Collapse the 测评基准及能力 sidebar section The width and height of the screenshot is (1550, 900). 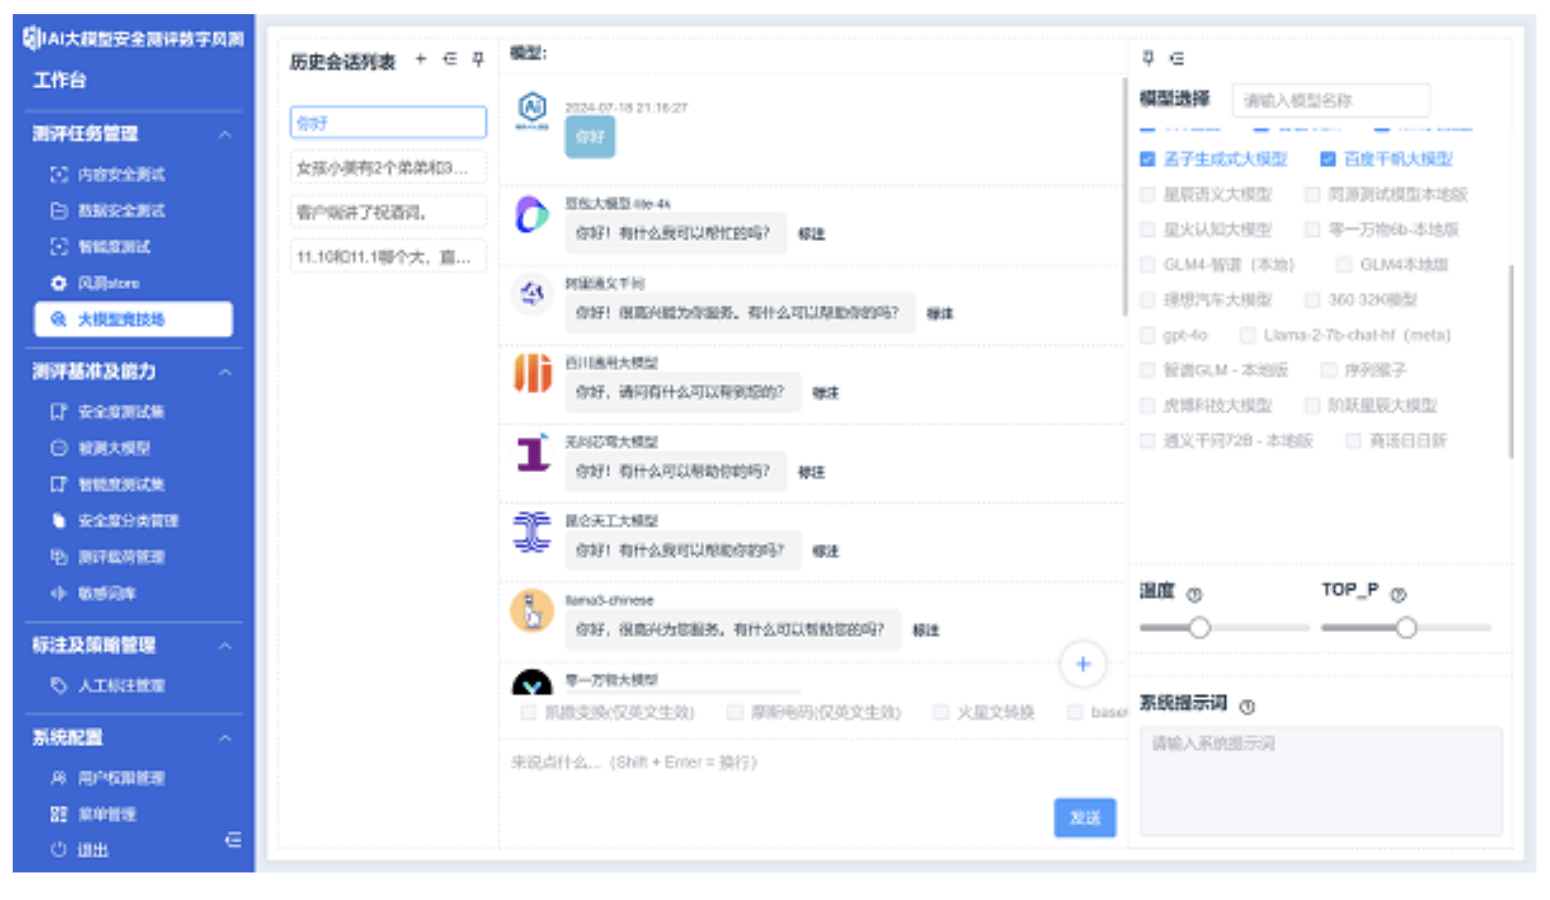225,372
